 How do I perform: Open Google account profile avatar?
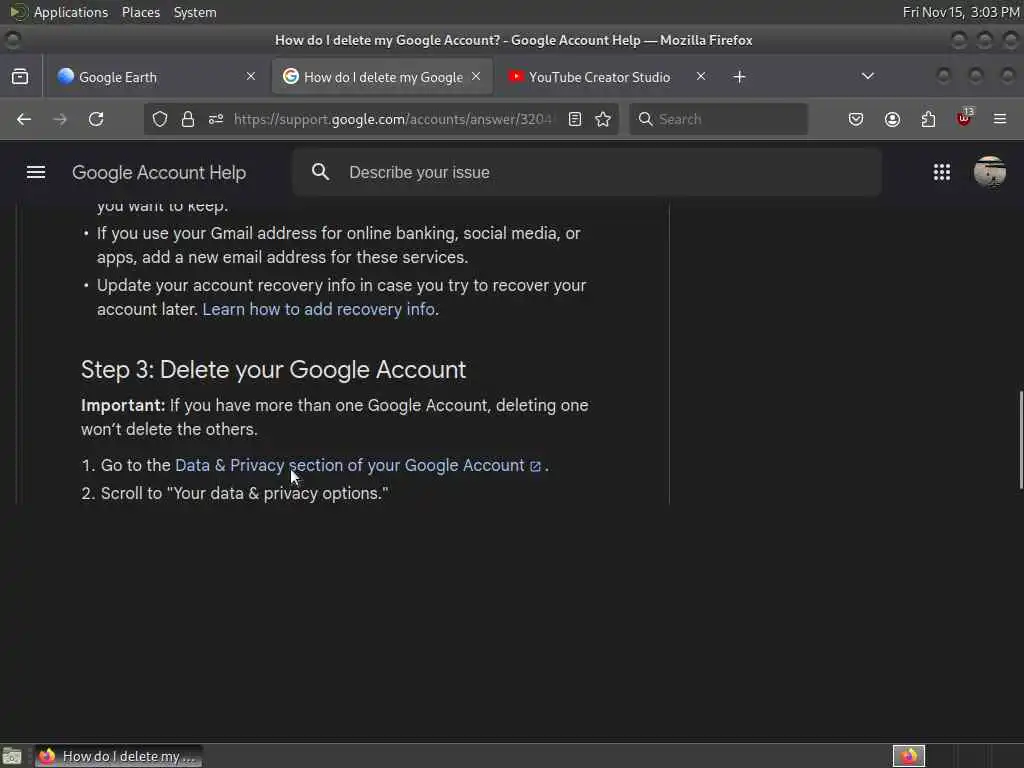pos(990,172)
